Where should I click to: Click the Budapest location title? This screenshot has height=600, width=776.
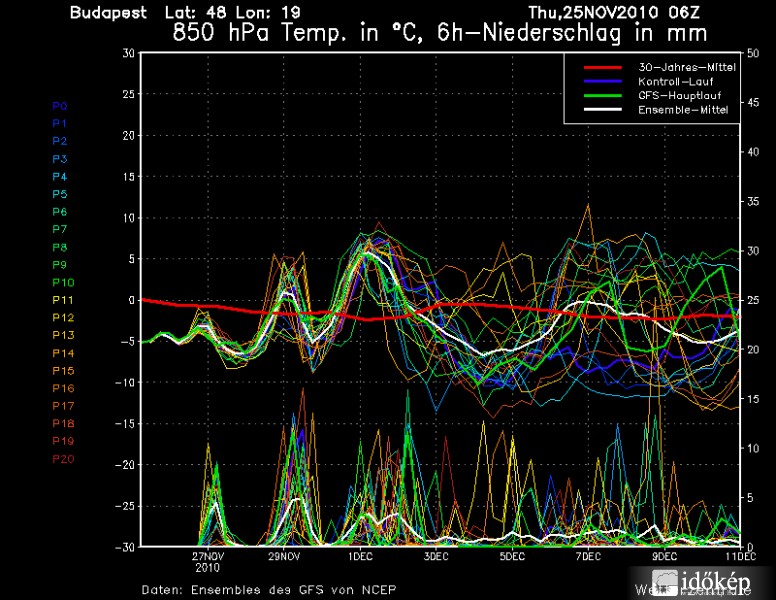[x=108, y=12]
